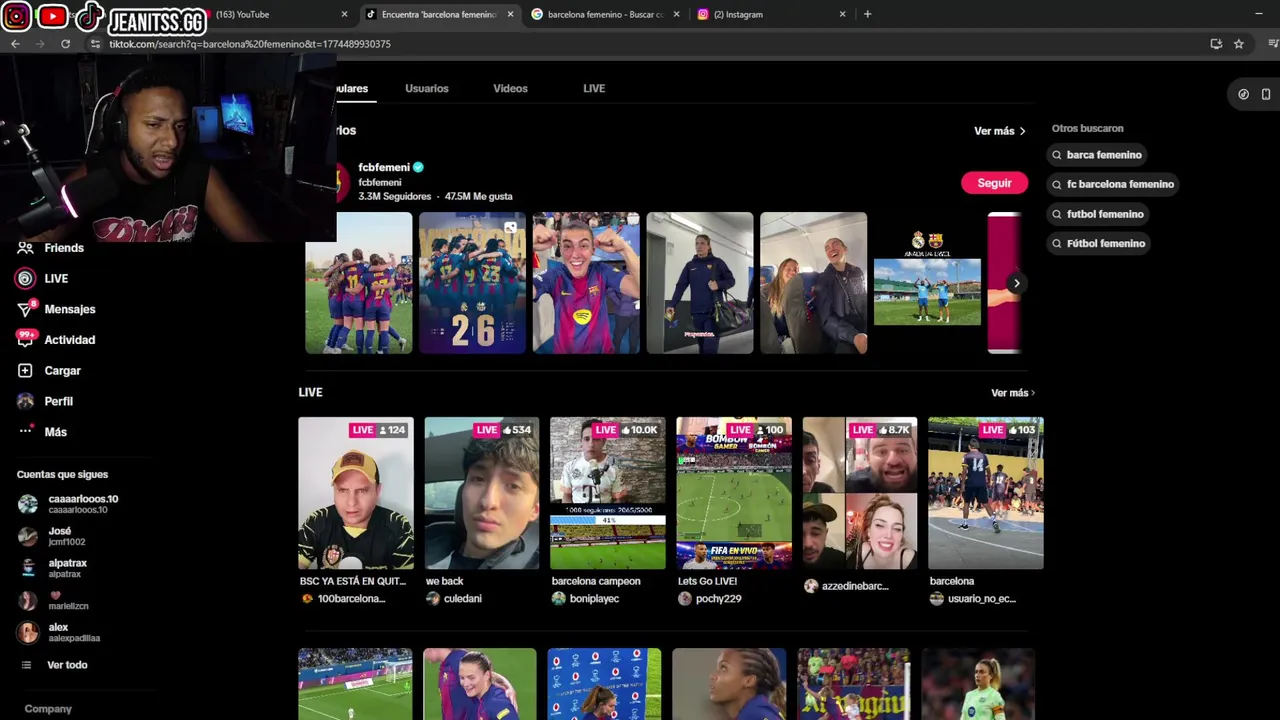Viewport: 1280px width, 720px height.
Task: Expand Ver más next to users section
Action: [x=1000, y=131]
